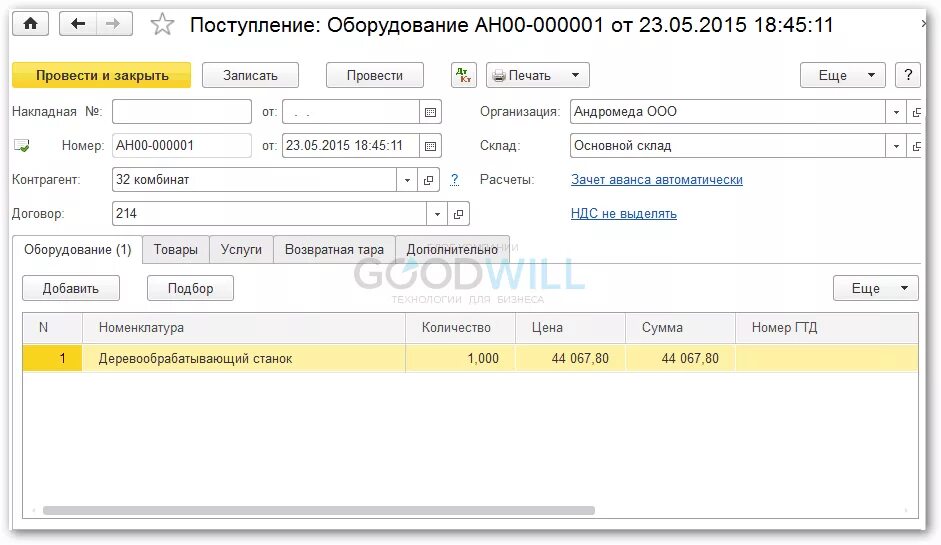Open the top Еще menu

coord(843,75)
